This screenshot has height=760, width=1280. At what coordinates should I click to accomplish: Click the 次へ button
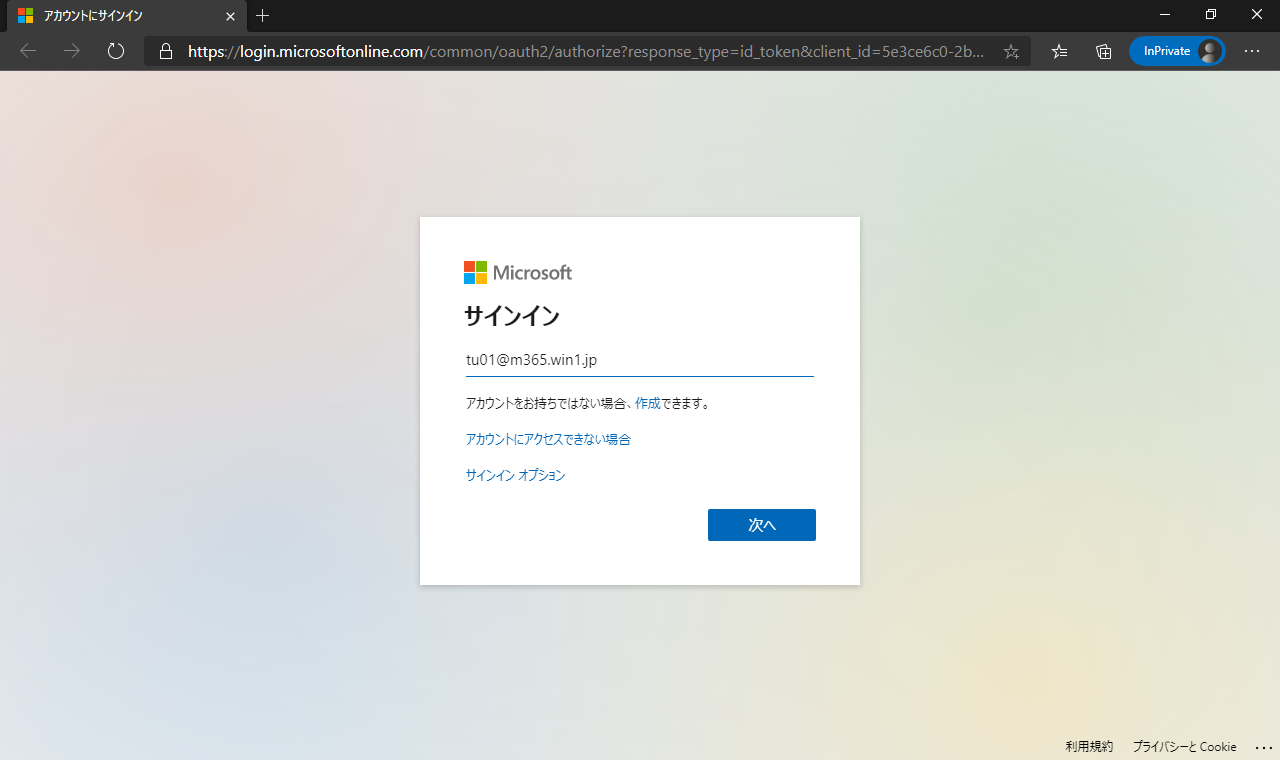pos(762,525)
